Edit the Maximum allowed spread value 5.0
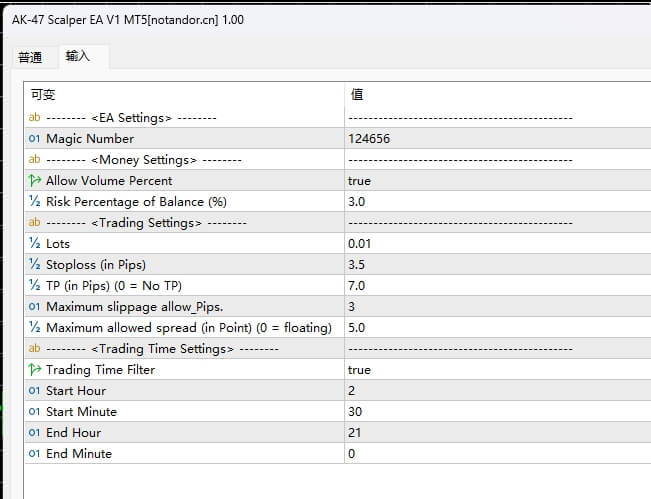651x499 pixels. 357,328
